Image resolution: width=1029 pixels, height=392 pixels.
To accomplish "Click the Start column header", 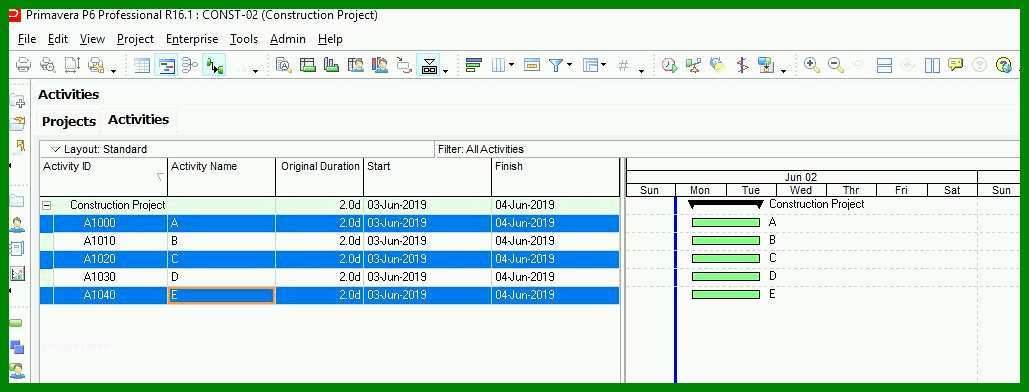I will [x=427, y=177].
